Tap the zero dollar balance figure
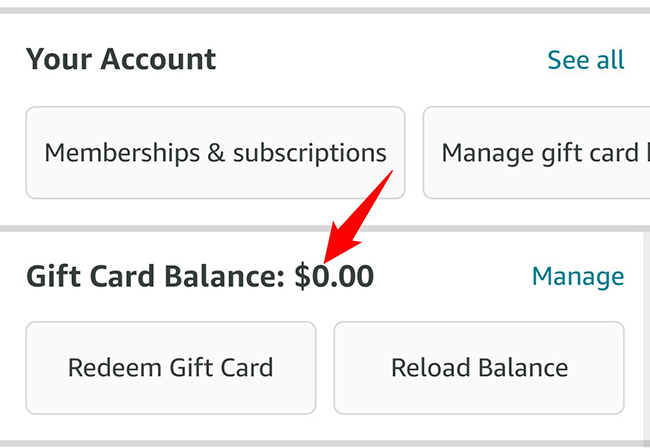 point(334,276)
